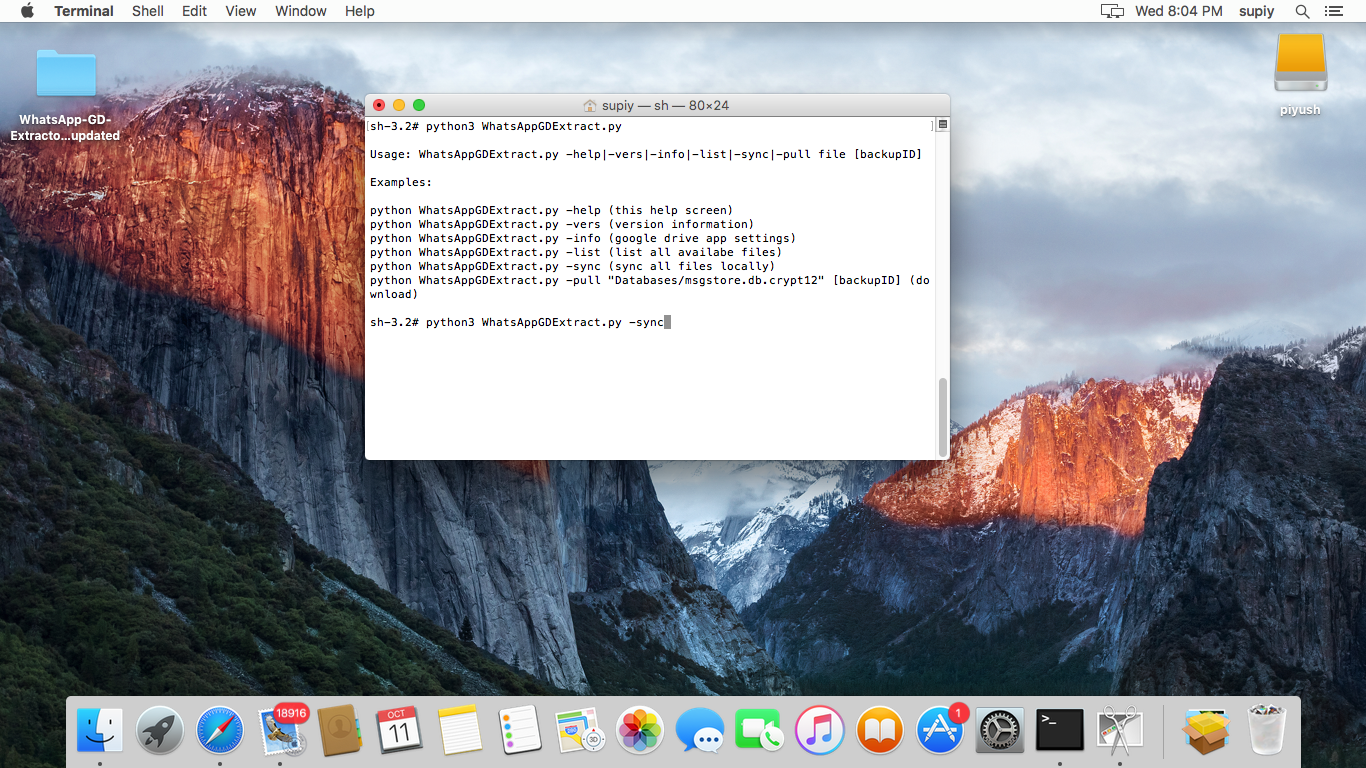The width and height of the screenshot is (1366, 768).
Task: Open FaceTime green video icon in Dock
Action: 759,731
